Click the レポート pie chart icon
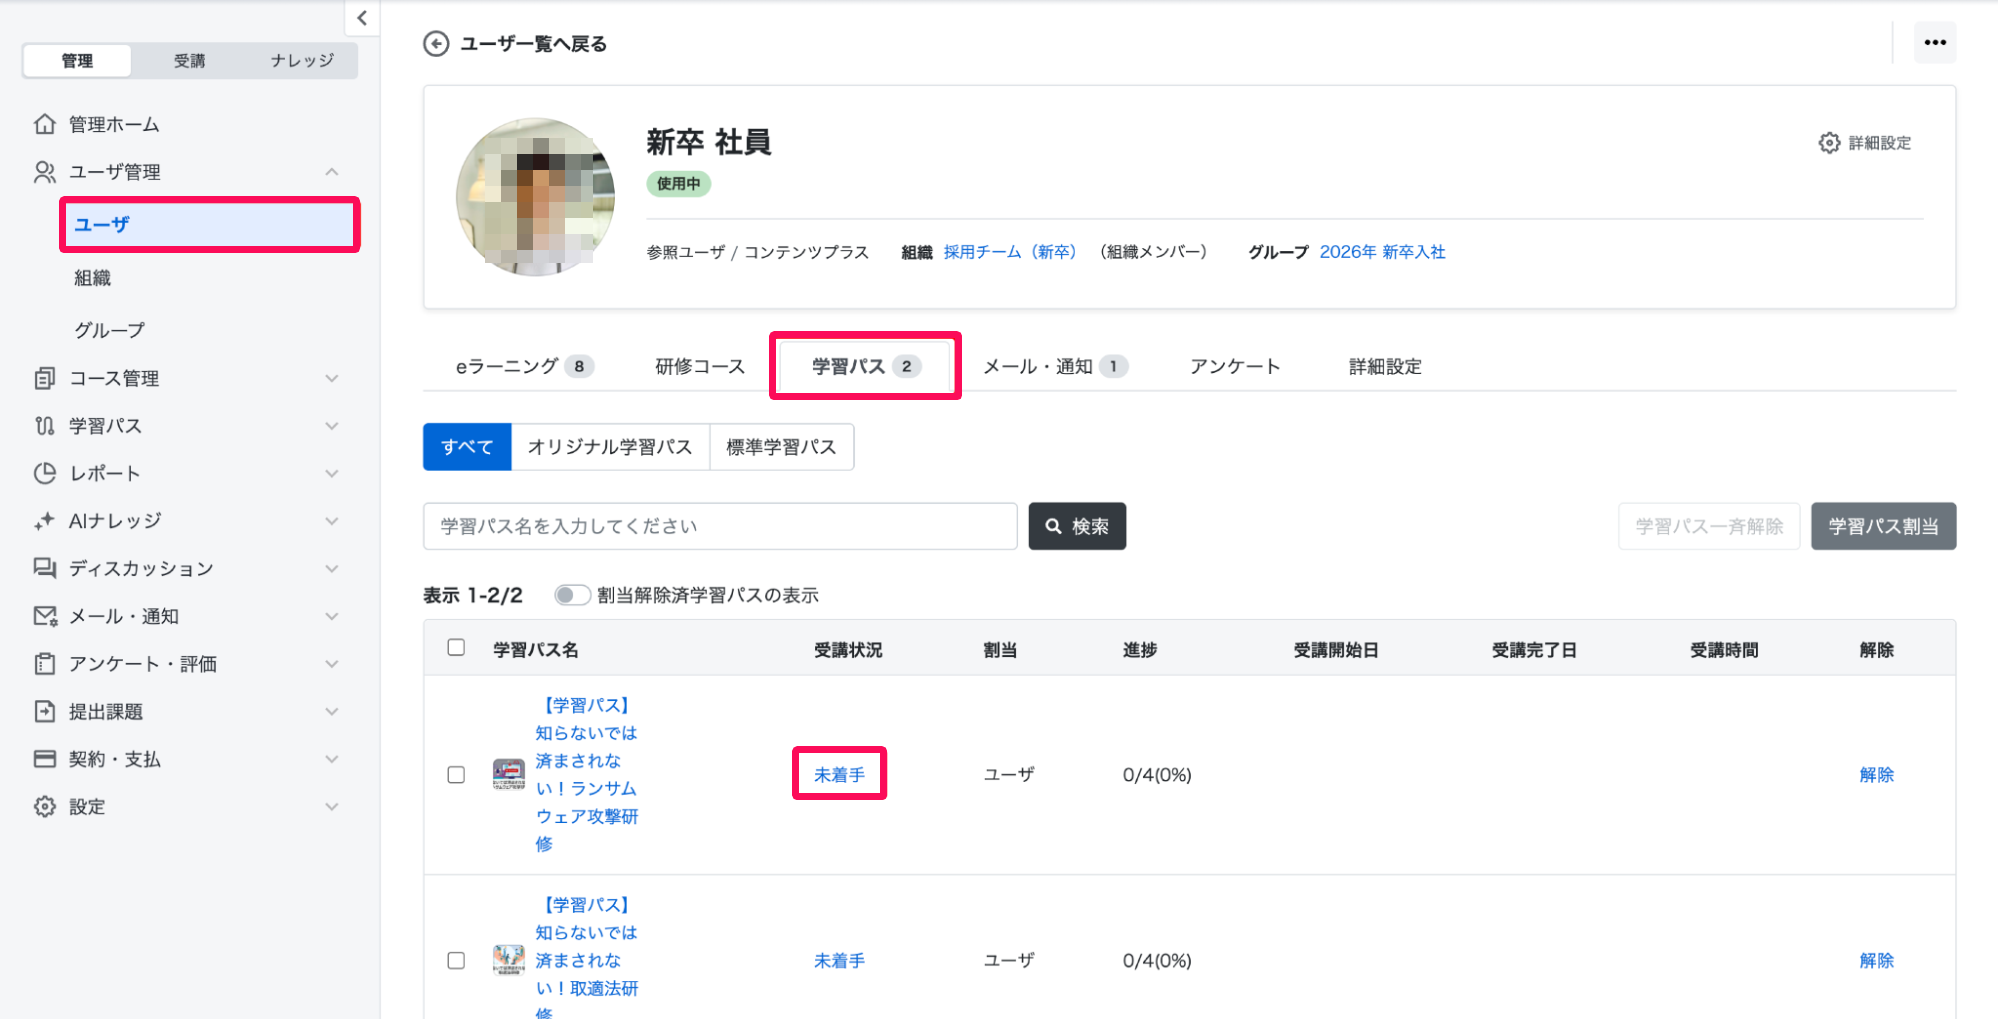1998x1019 pixels. coord(45,473)
